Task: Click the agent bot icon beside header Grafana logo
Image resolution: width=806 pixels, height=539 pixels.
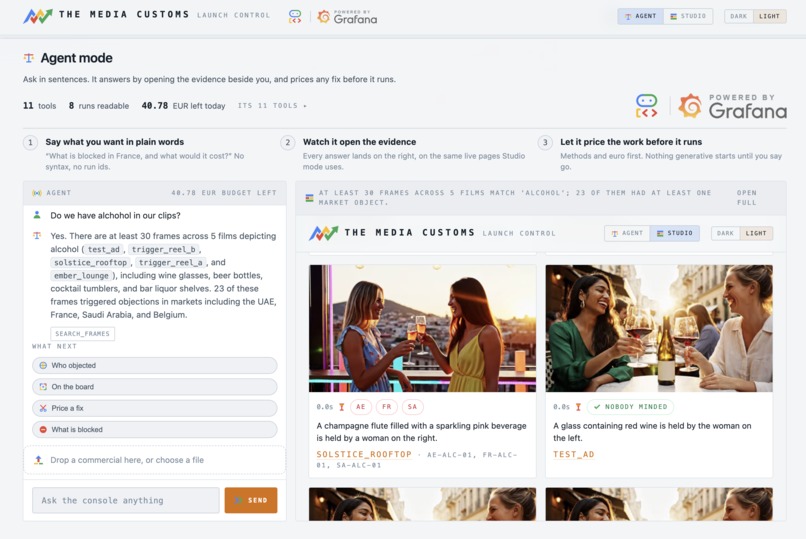Action: point(295,17)
